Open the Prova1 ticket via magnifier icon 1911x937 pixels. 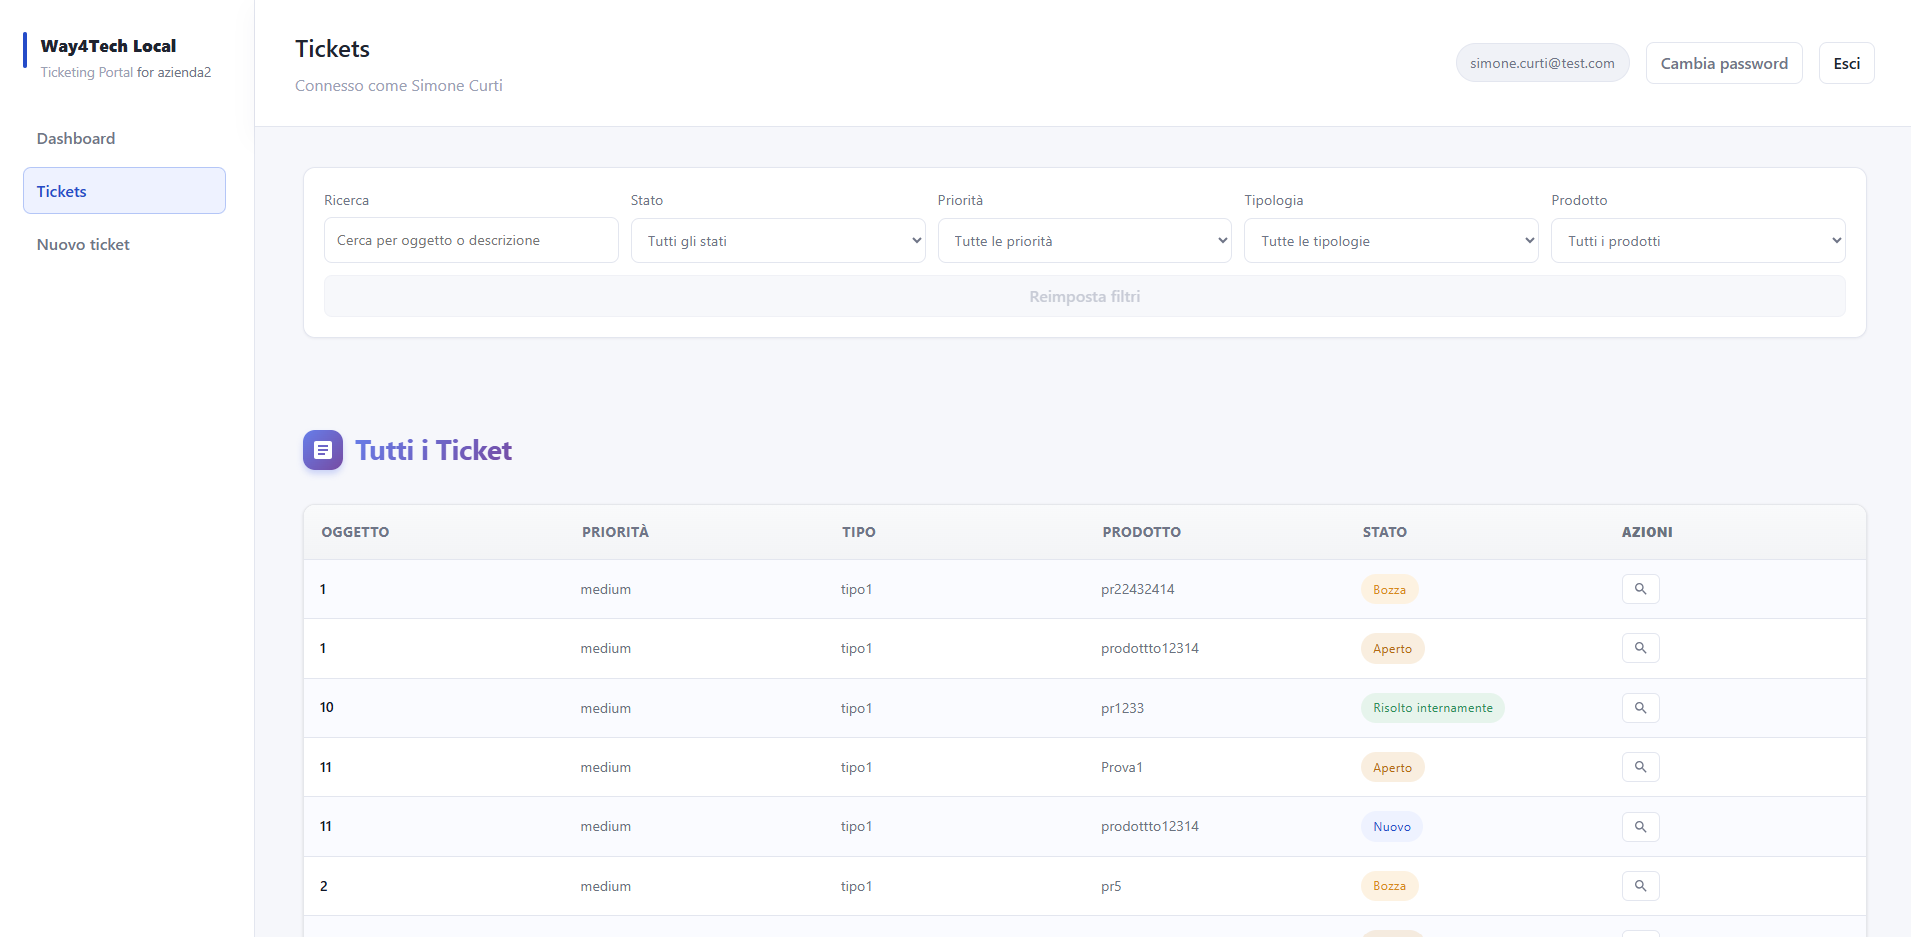coord(1640,767)
